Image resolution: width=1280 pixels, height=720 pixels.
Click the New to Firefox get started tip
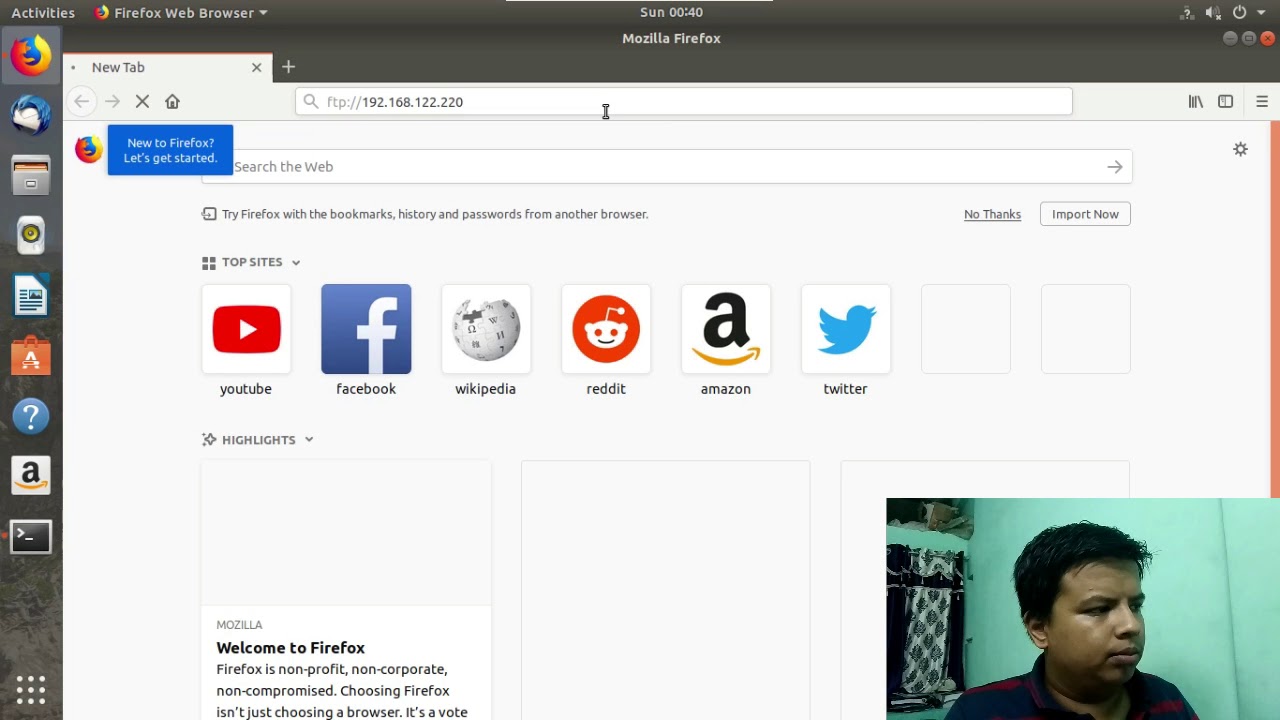[170, 150]
